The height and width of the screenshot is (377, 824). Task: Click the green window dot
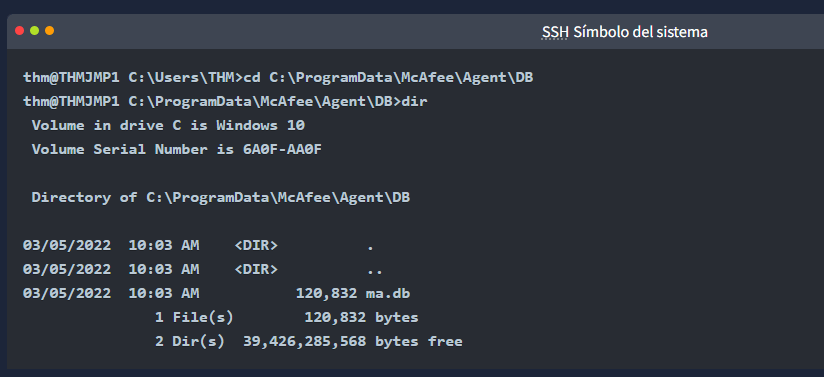click(x=34, y=30)
